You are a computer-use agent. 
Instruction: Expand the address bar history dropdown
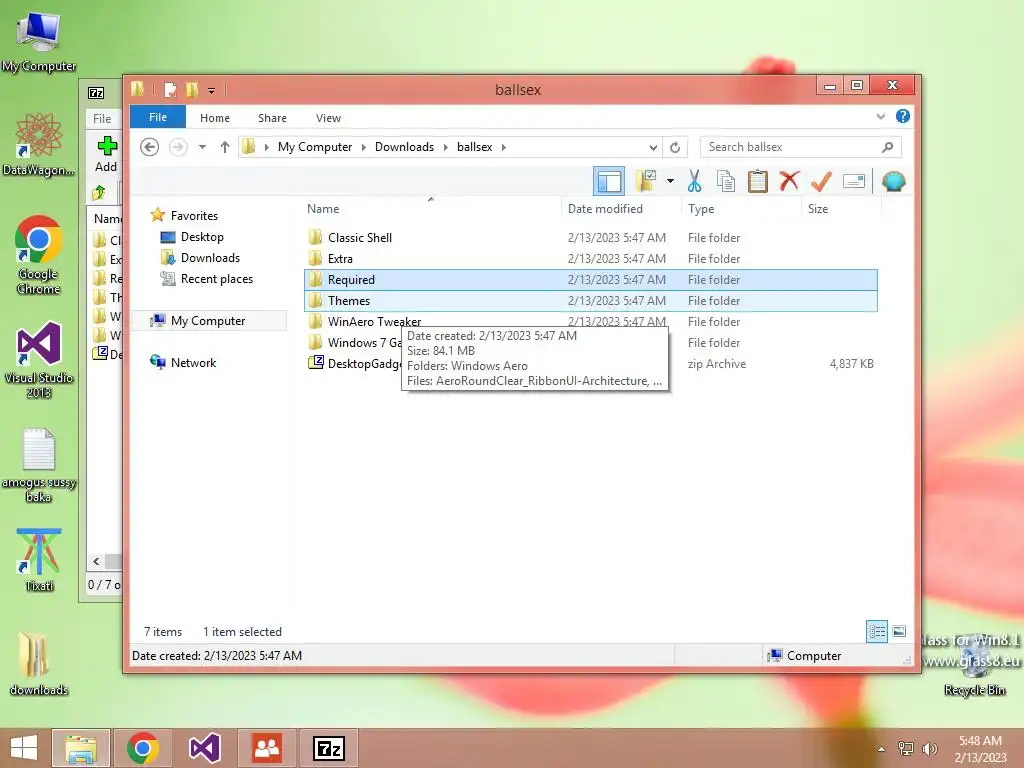tap(653, 148)
